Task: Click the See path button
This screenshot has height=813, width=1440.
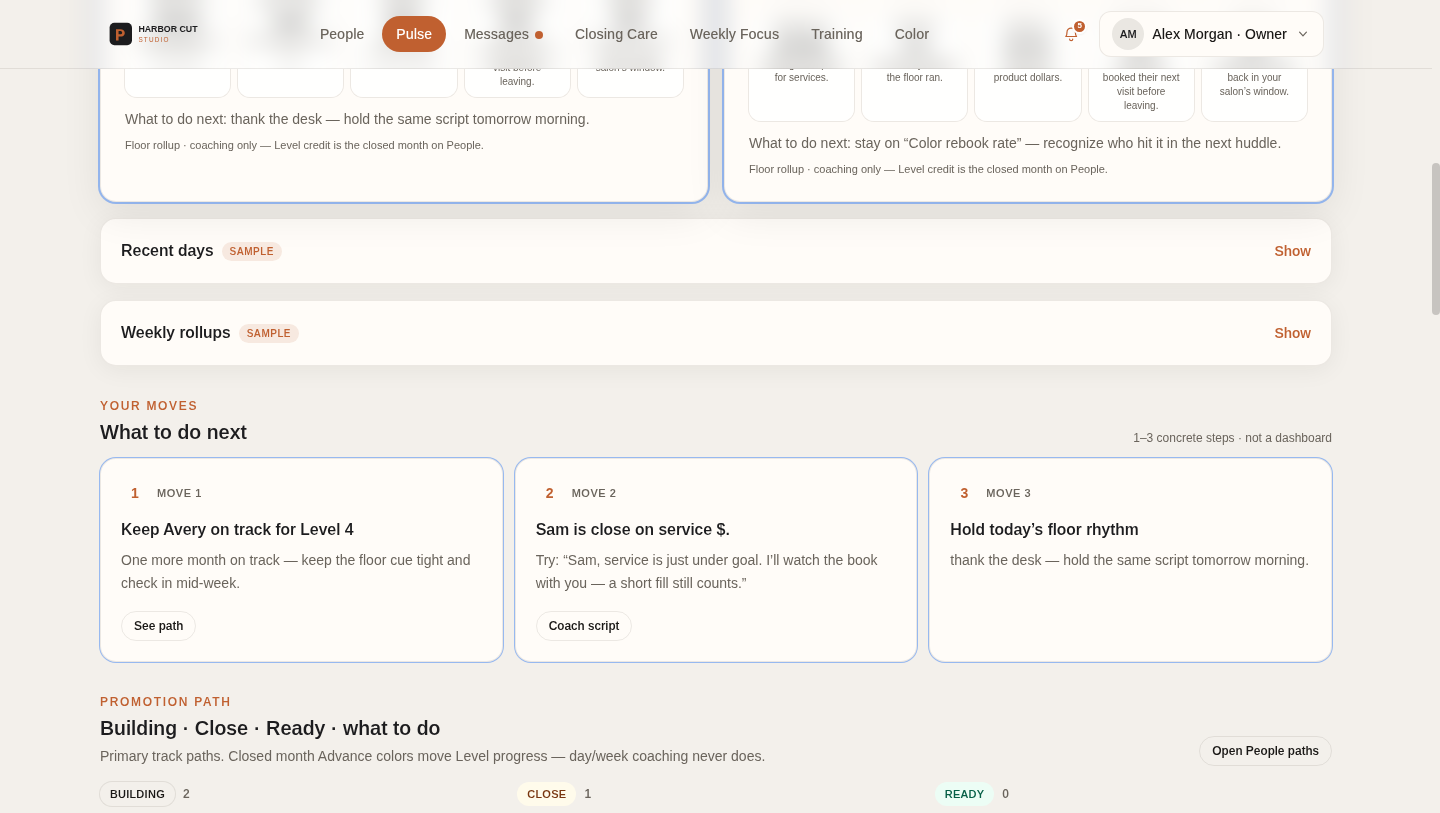Action: (158, 626)
